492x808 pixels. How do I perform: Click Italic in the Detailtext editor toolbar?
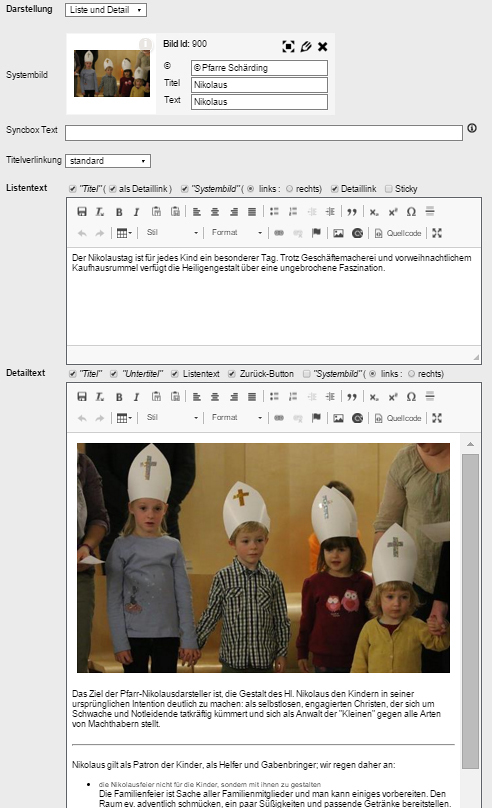click(x=137, y=397)
